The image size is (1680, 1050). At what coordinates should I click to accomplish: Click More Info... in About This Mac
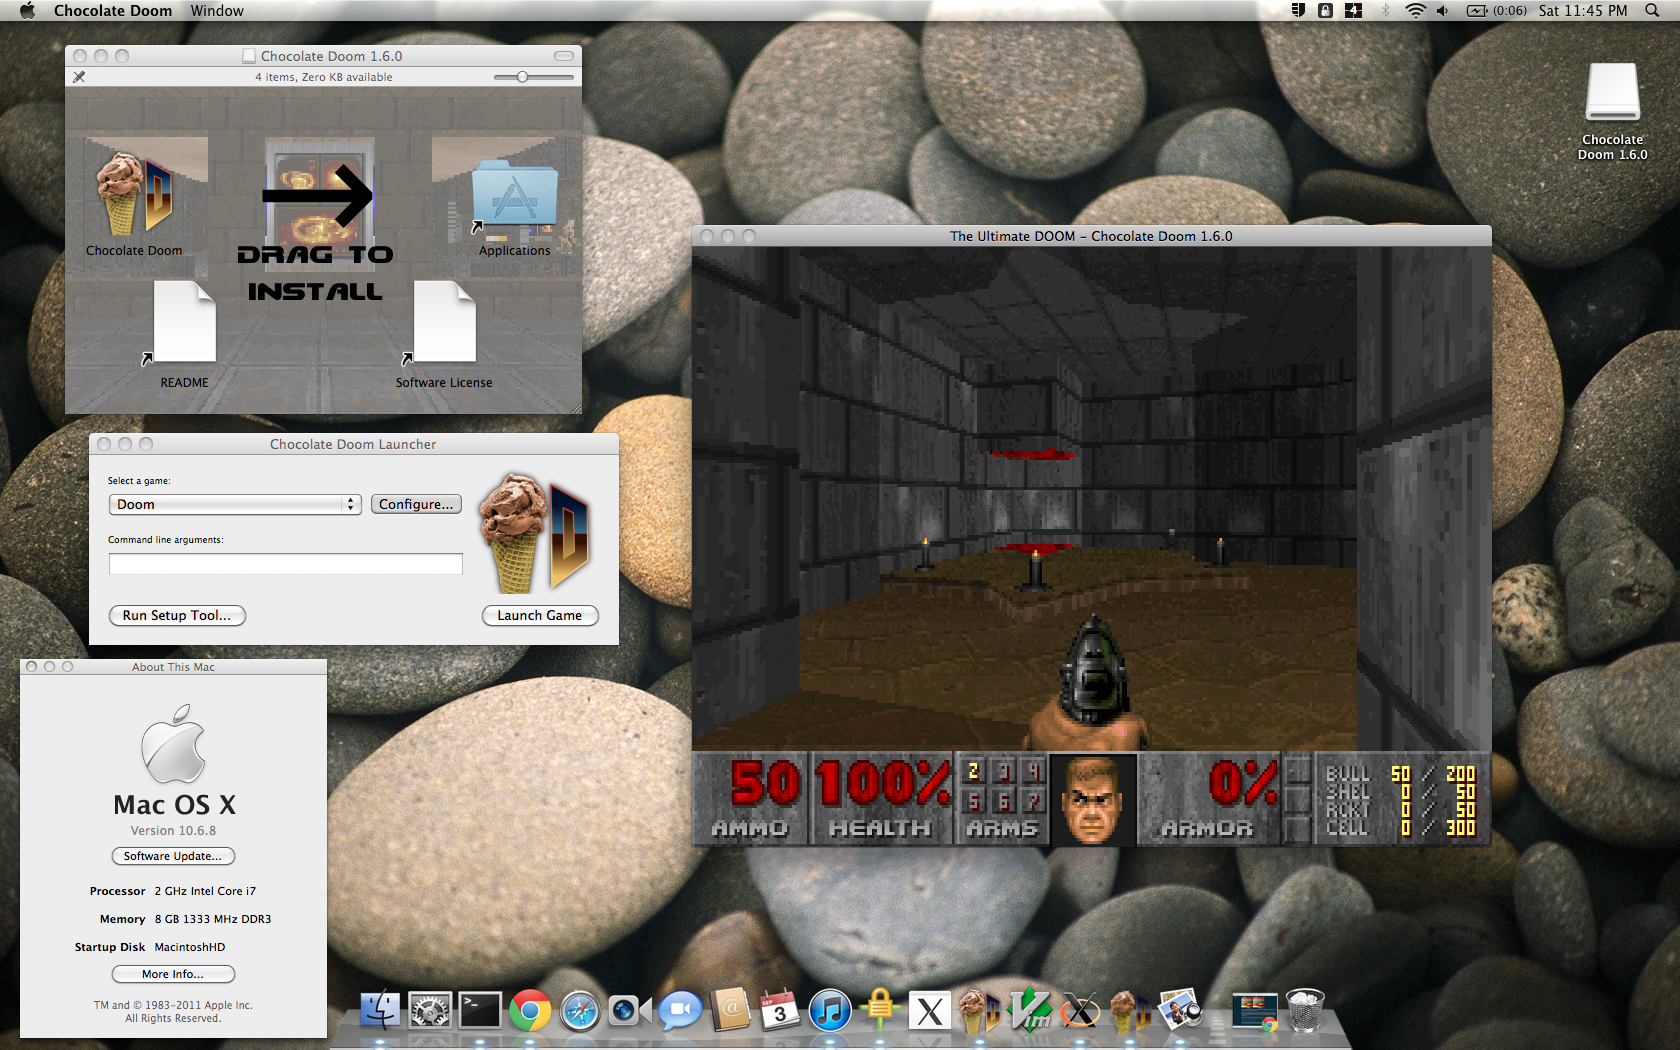173,974
